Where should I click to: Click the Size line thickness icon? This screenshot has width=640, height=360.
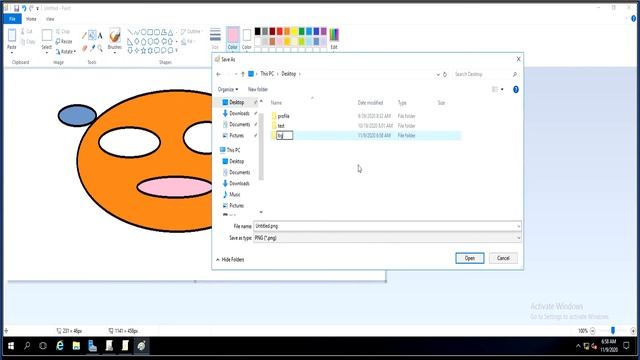215,35
